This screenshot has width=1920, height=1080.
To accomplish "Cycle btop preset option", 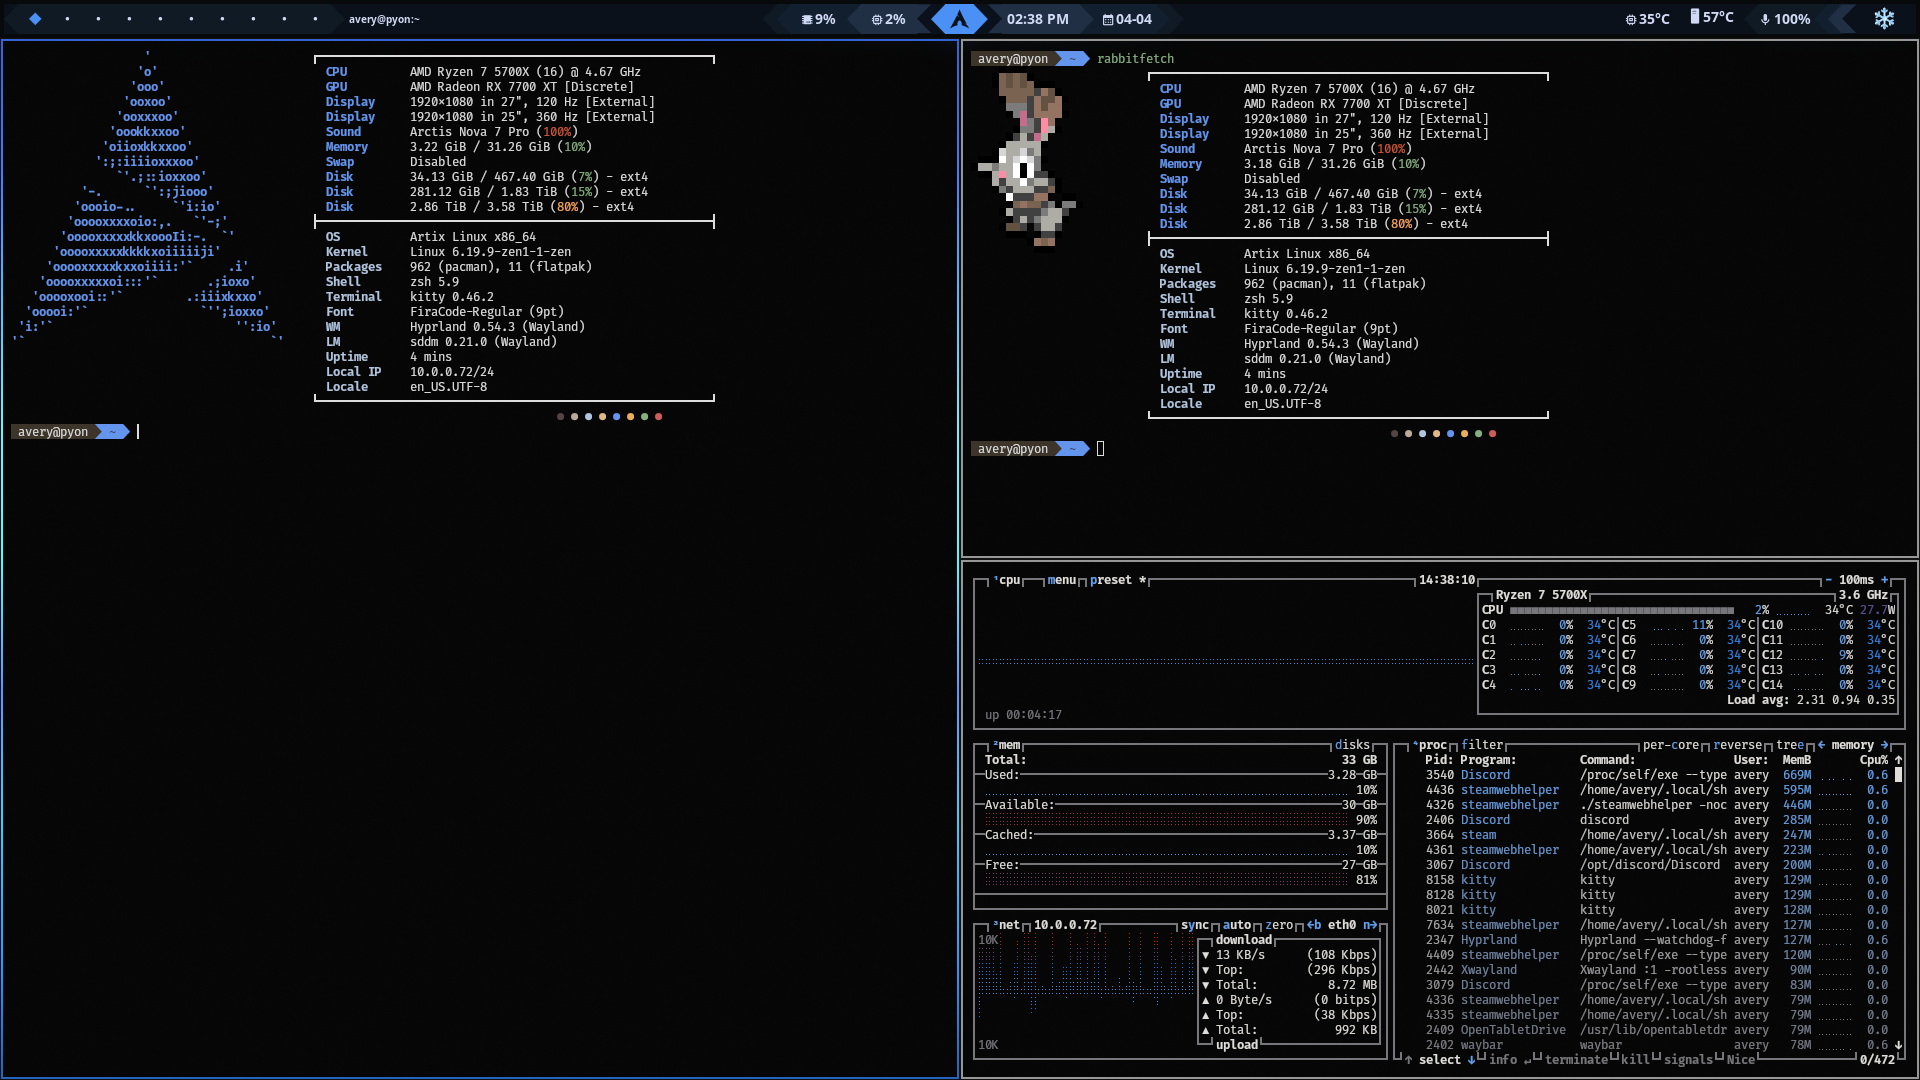I will point(1110,580).
